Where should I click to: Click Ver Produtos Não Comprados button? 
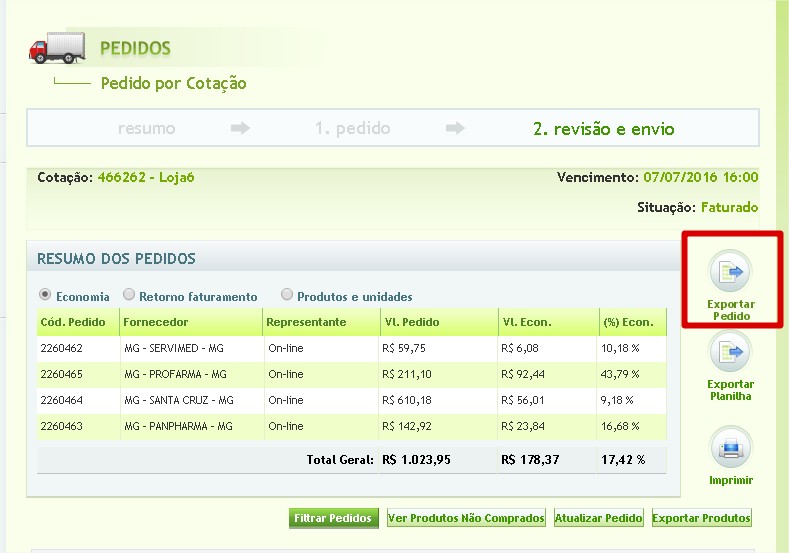pyautogui.click(x=466, y=518)
